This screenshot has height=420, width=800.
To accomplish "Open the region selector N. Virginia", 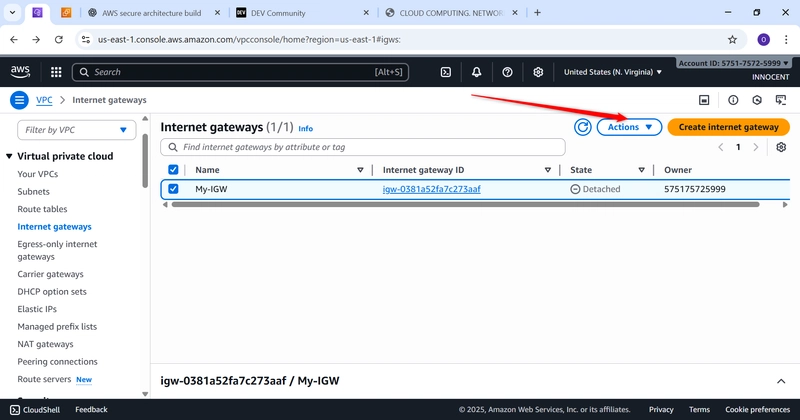I will pyautogui.click(x=613, y=72).
